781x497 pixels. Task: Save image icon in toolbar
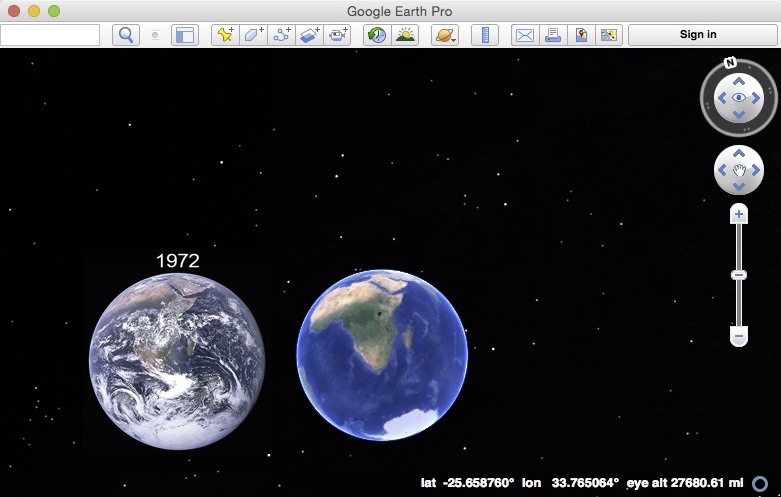click(581, 35)
